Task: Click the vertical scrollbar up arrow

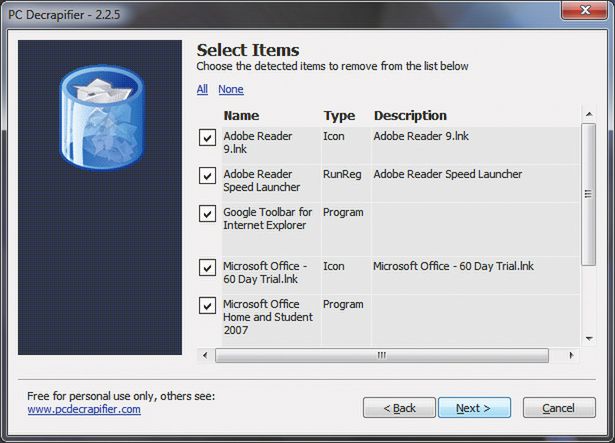Action: 589,114
